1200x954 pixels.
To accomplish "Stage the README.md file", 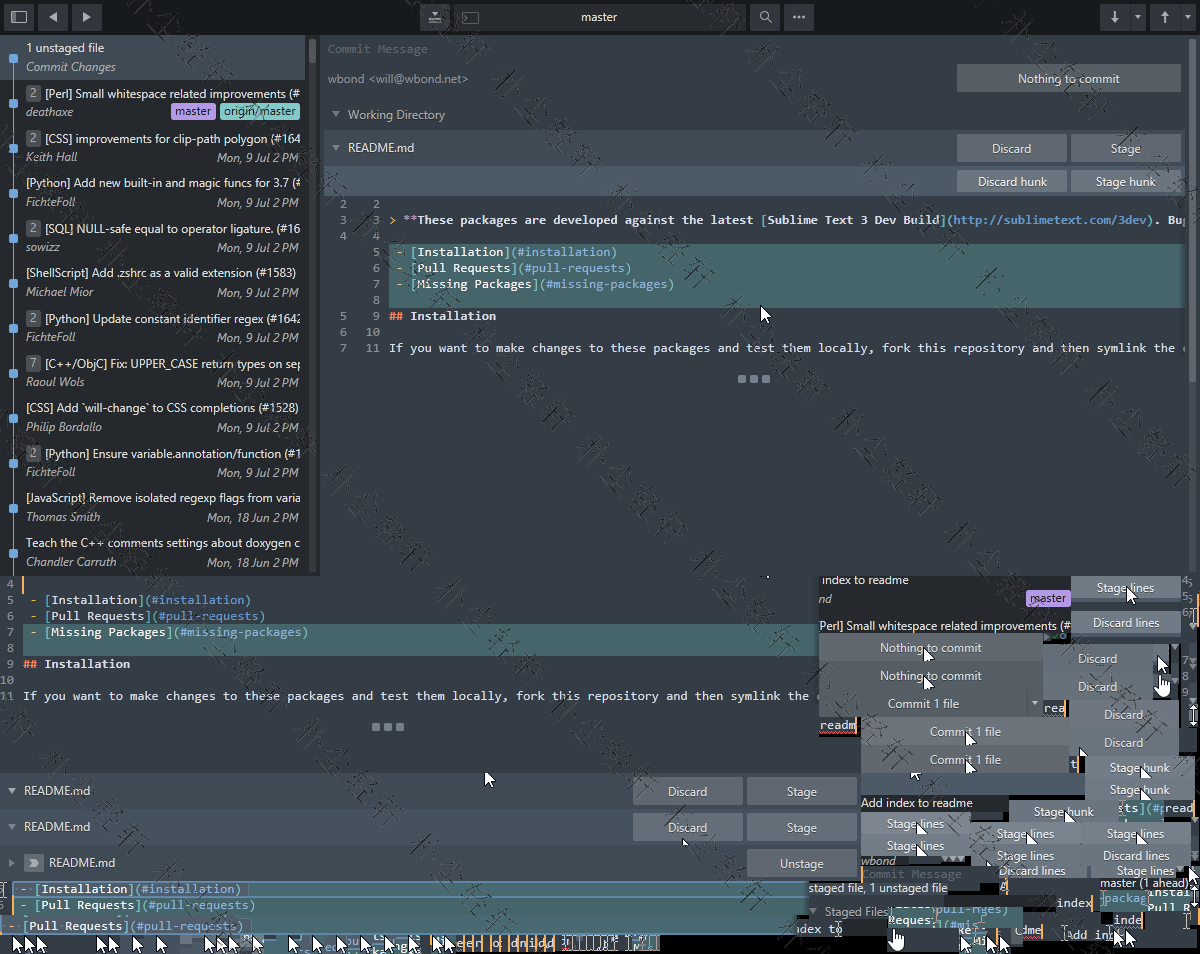I will tap(1126, 147).
